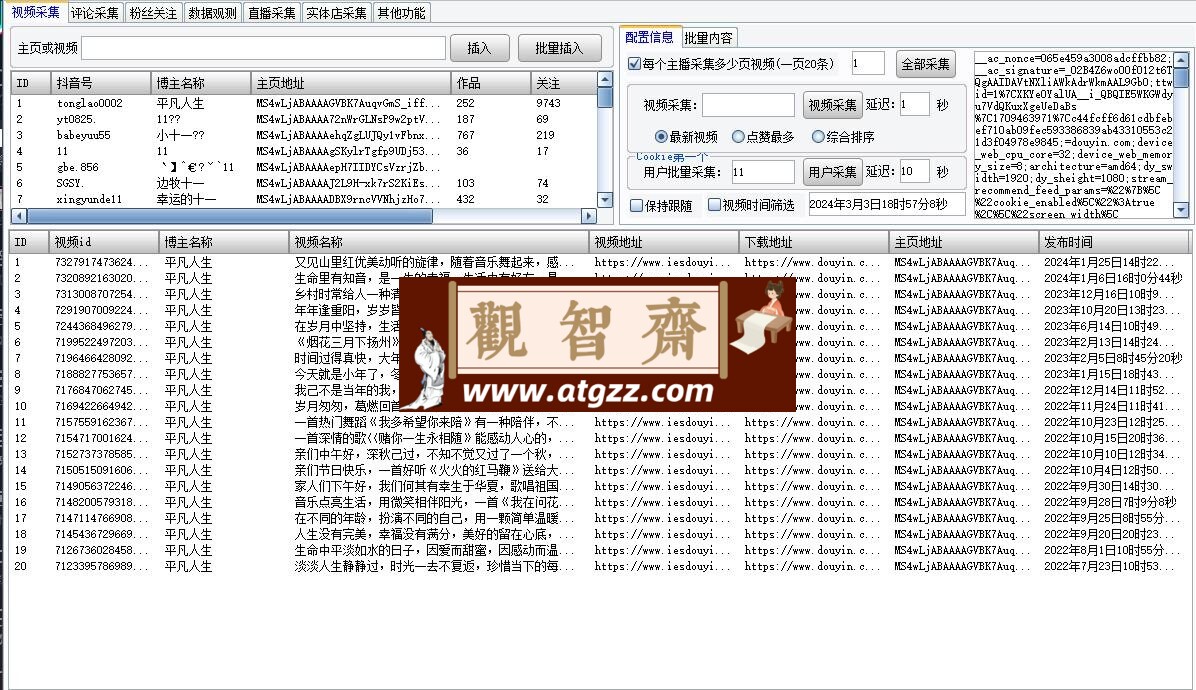
Task: Open the 粉丝关注 tab
Action: click(x=153, y=13)
